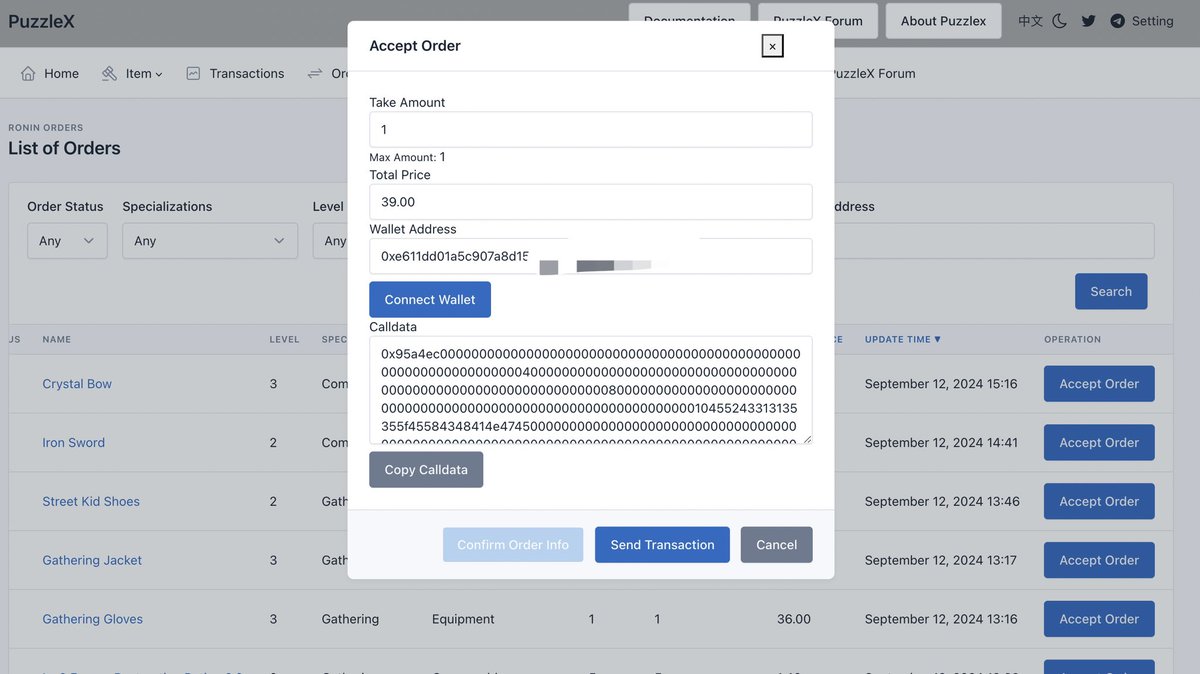Viewport: 1200px width, 674px height.
Task: Open the About Puzzlex tab
Action: pyautogui.click(x=942, y=20)
